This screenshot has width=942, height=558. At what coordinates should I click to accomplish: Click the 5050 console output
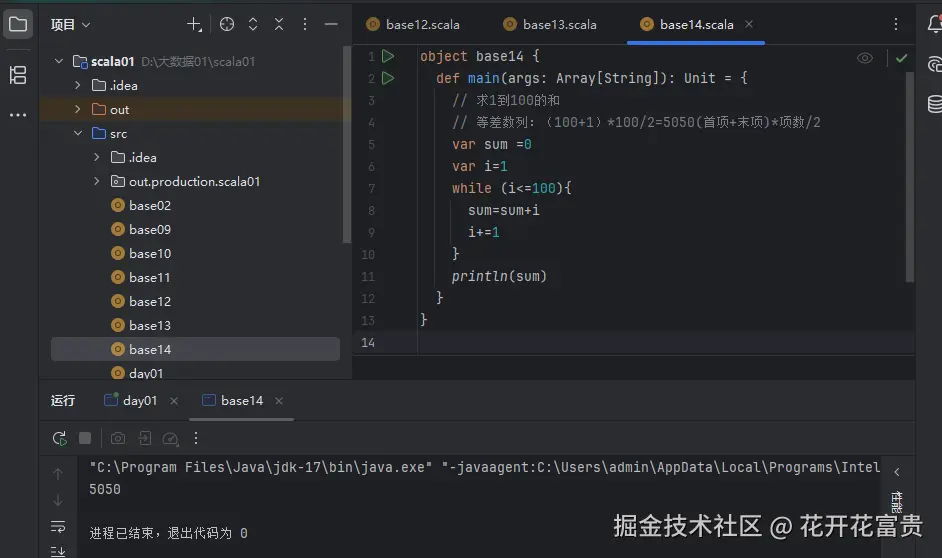click(105, 490)
